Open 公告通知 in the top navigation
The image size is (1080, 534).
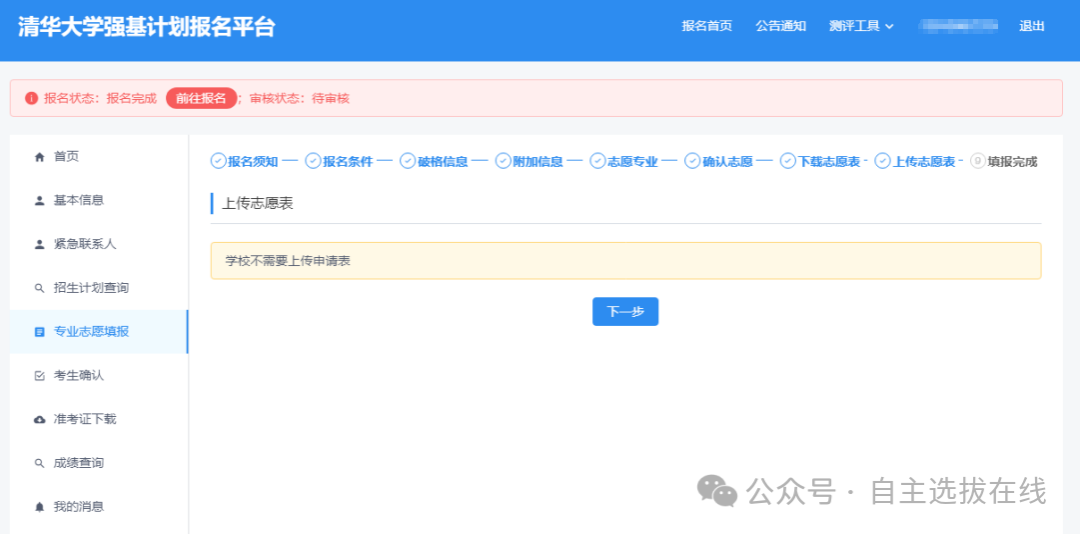[x=780, y=26]
